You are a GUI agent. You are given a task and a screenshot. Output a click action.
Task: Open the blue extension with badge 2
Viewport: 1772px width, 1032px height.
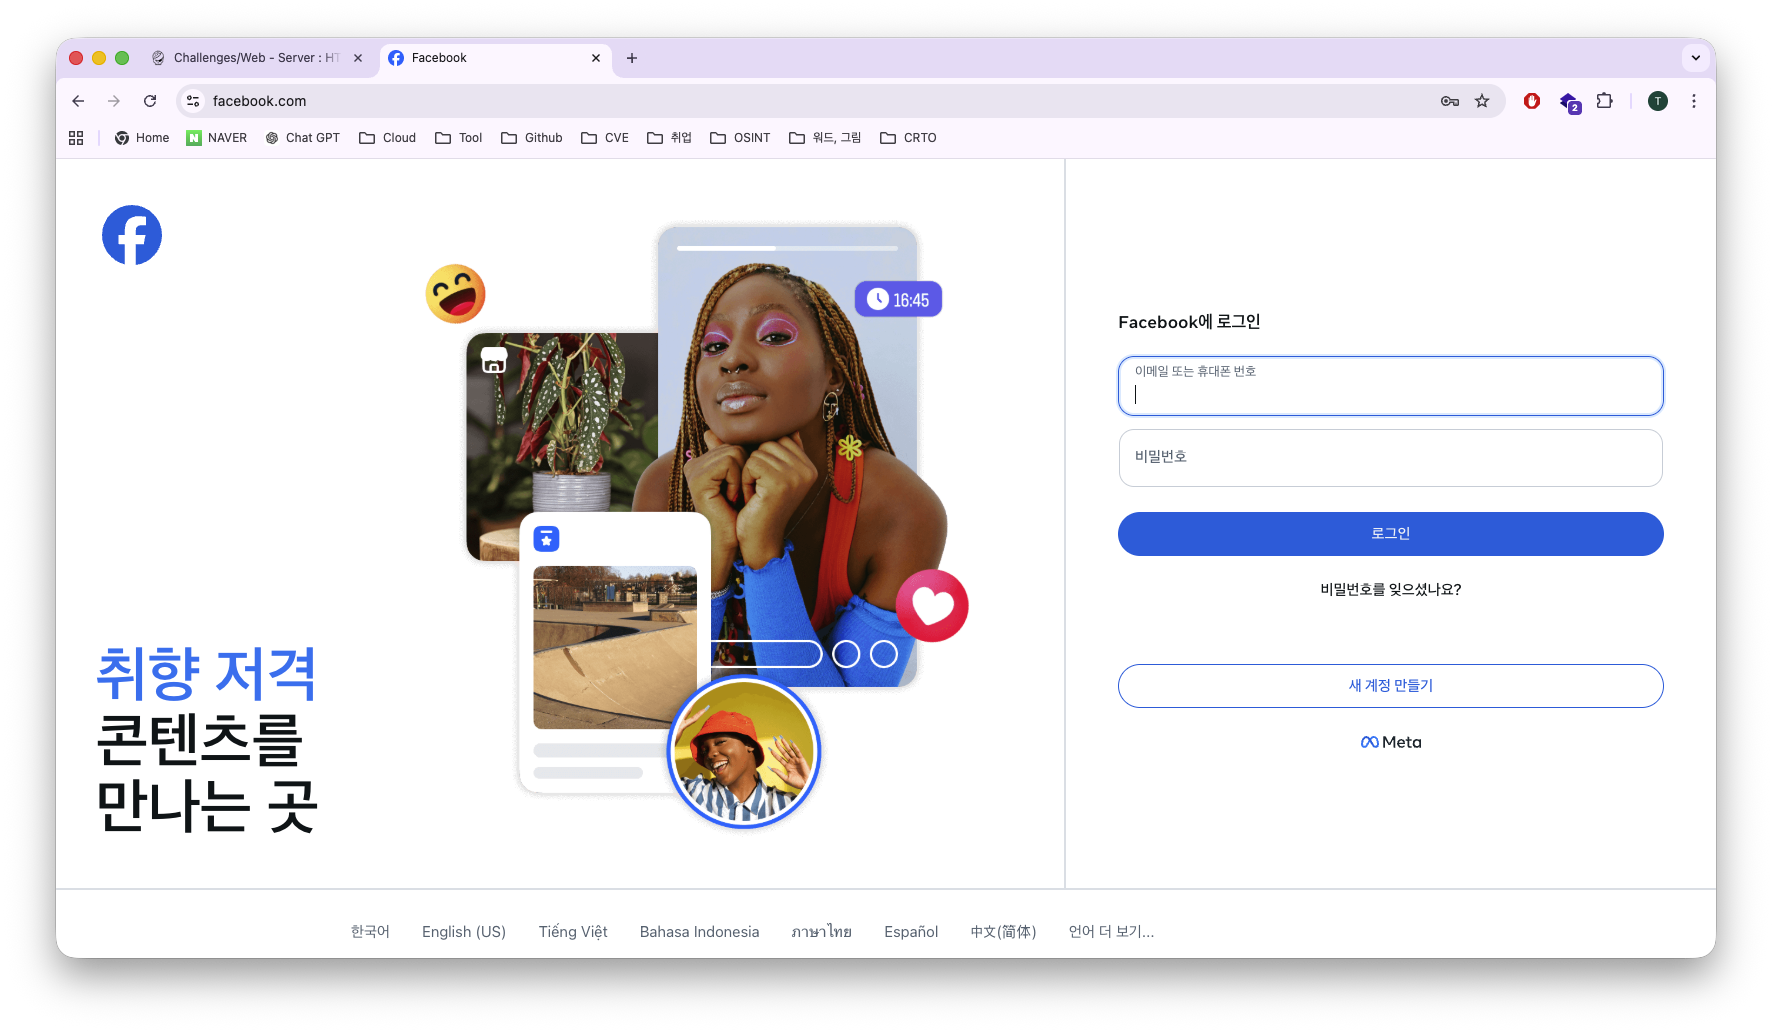click(1569, 102)
